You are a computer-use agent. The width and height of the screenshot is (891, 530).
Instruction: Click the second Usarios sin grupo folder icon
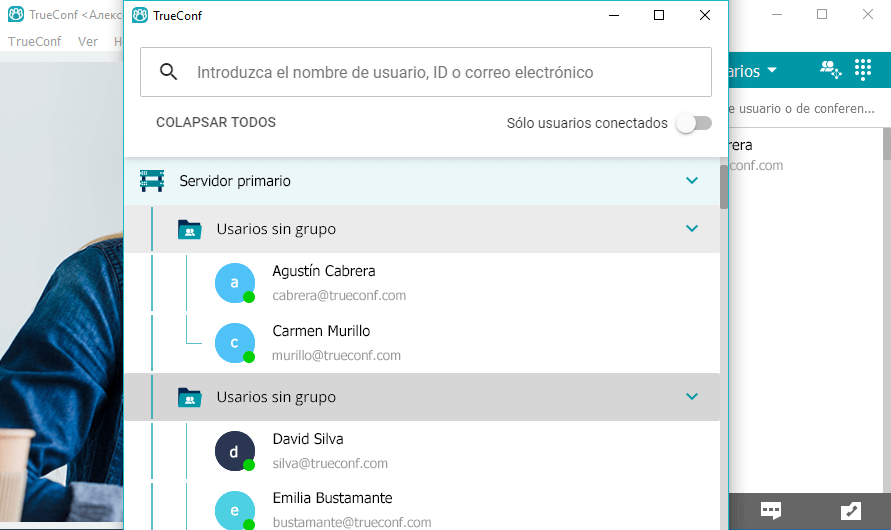coord(189,397)
